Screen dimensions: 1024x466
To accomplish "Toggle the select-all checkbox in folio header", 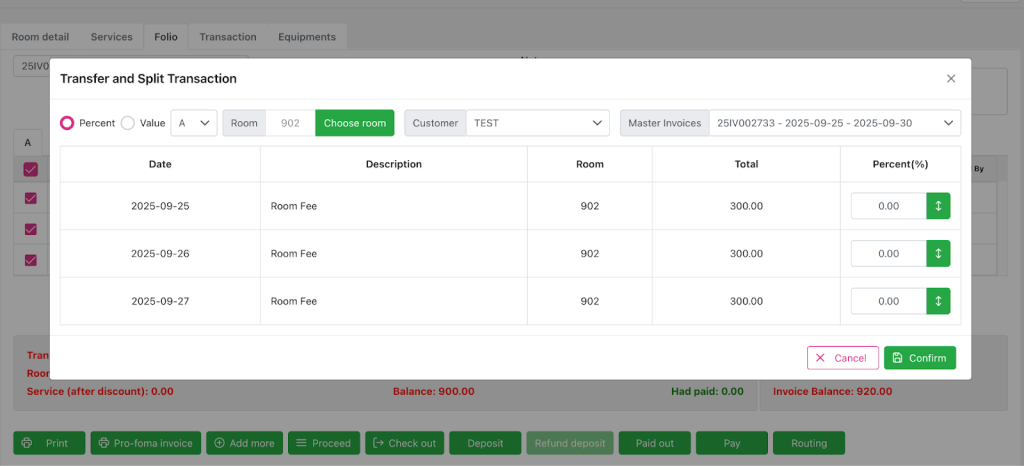I will point(30,169).
